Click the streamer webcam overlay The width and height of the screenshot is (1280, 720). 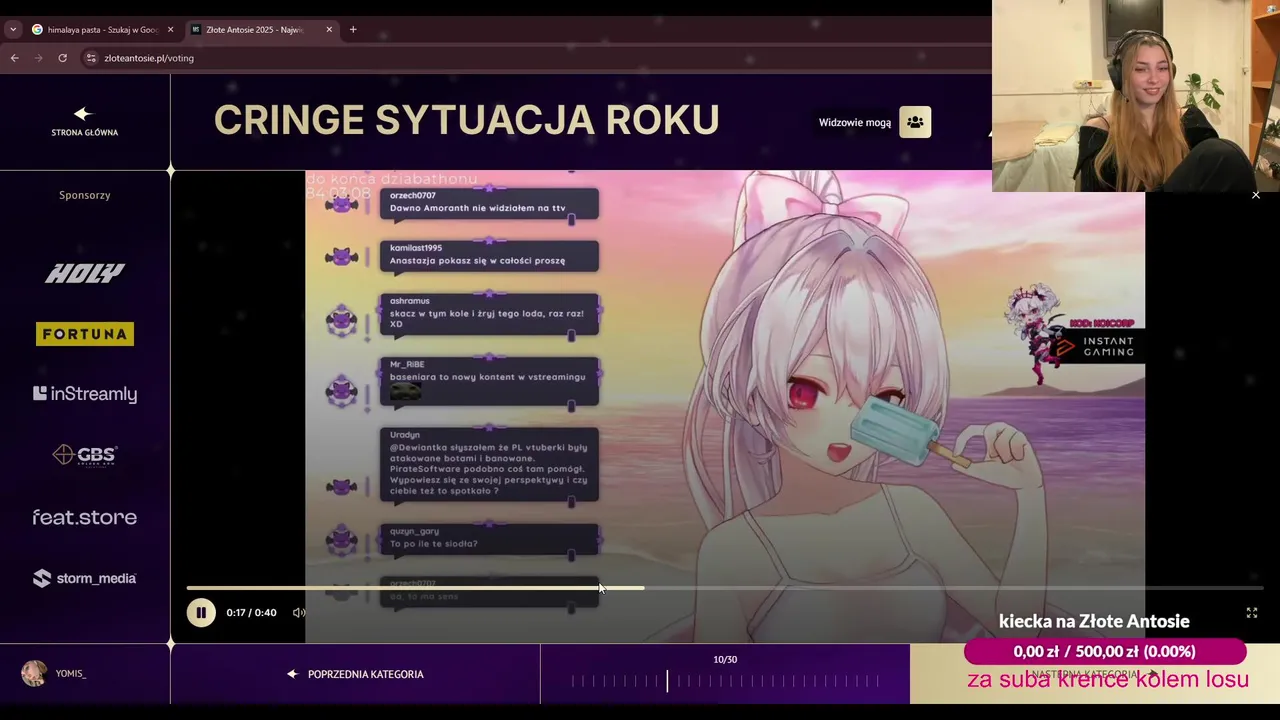(x=1136, y=96)
